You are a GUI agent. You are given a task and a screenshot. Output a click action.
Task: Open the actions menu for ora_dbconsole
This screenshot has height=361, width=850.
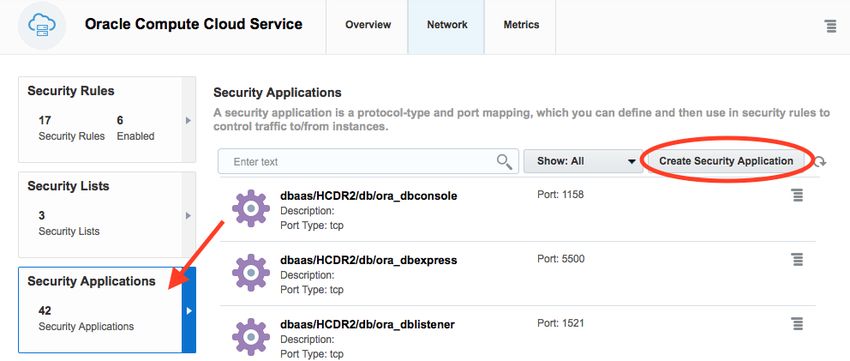(x=797, y=195)
